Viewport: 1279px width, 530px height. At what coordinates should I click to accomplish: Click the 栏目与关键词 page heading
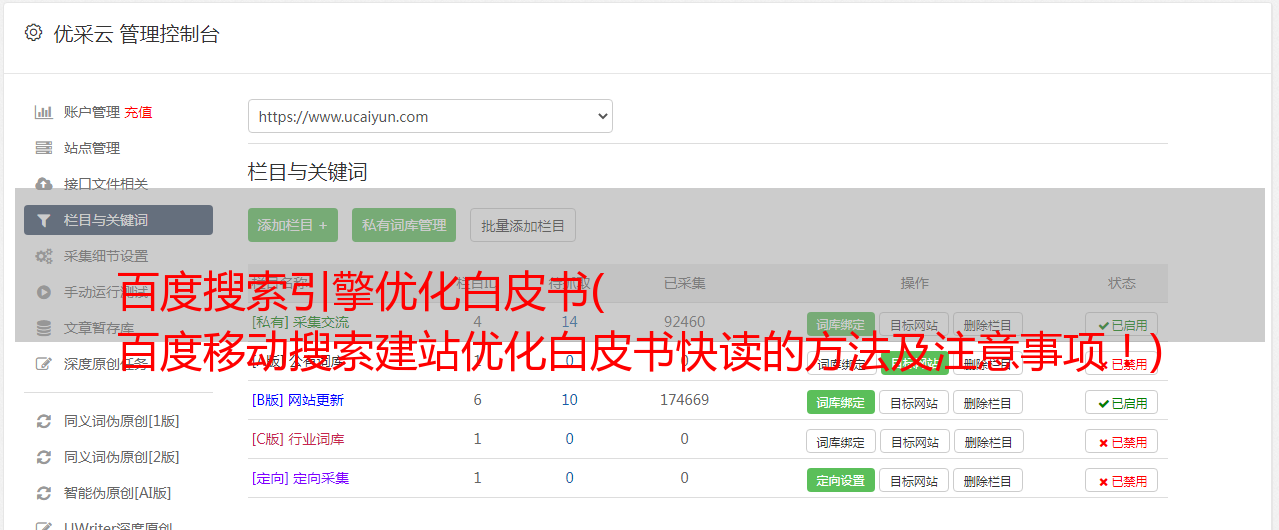click(308, 172)
